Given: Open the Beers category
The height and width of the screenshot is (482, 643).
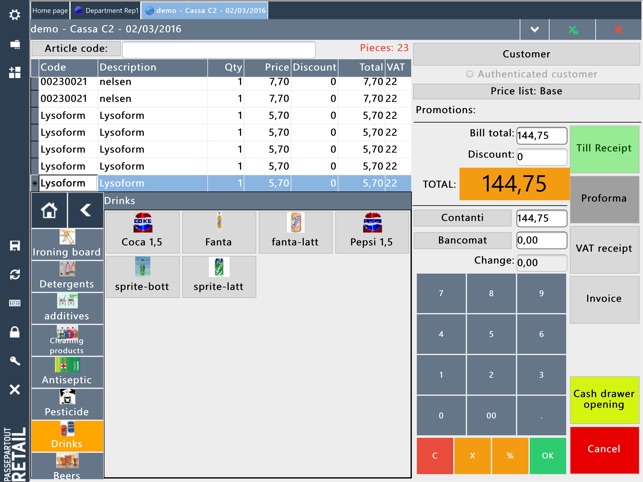Looking at the screenshot, I should point(67,467).
